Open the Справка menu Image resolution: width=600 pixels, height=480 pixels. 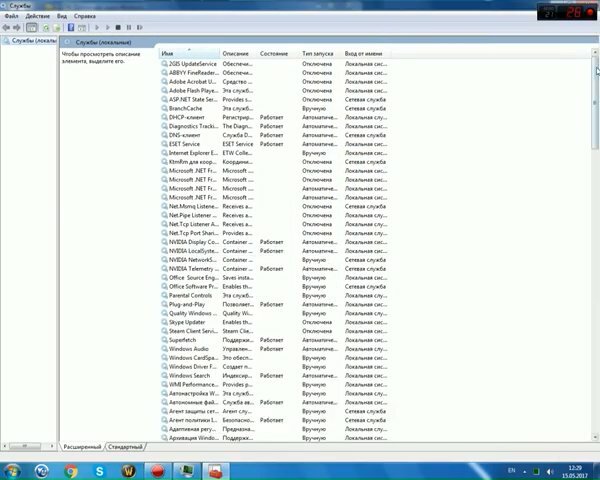pyautogui.click(x=85, y=16)
